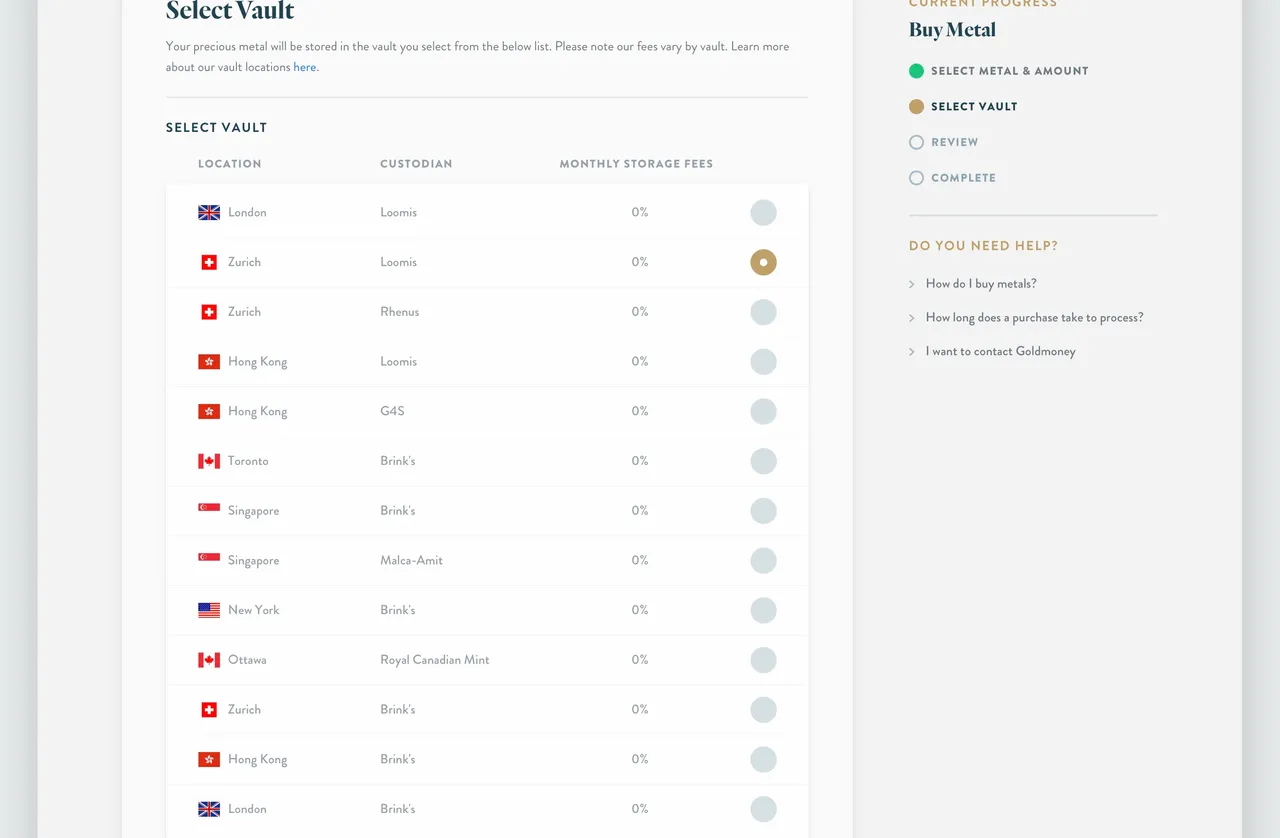Click the green Select Metal & Amount step dot
The height and width of the screenshot is (838, 1280).
(916, 71)
